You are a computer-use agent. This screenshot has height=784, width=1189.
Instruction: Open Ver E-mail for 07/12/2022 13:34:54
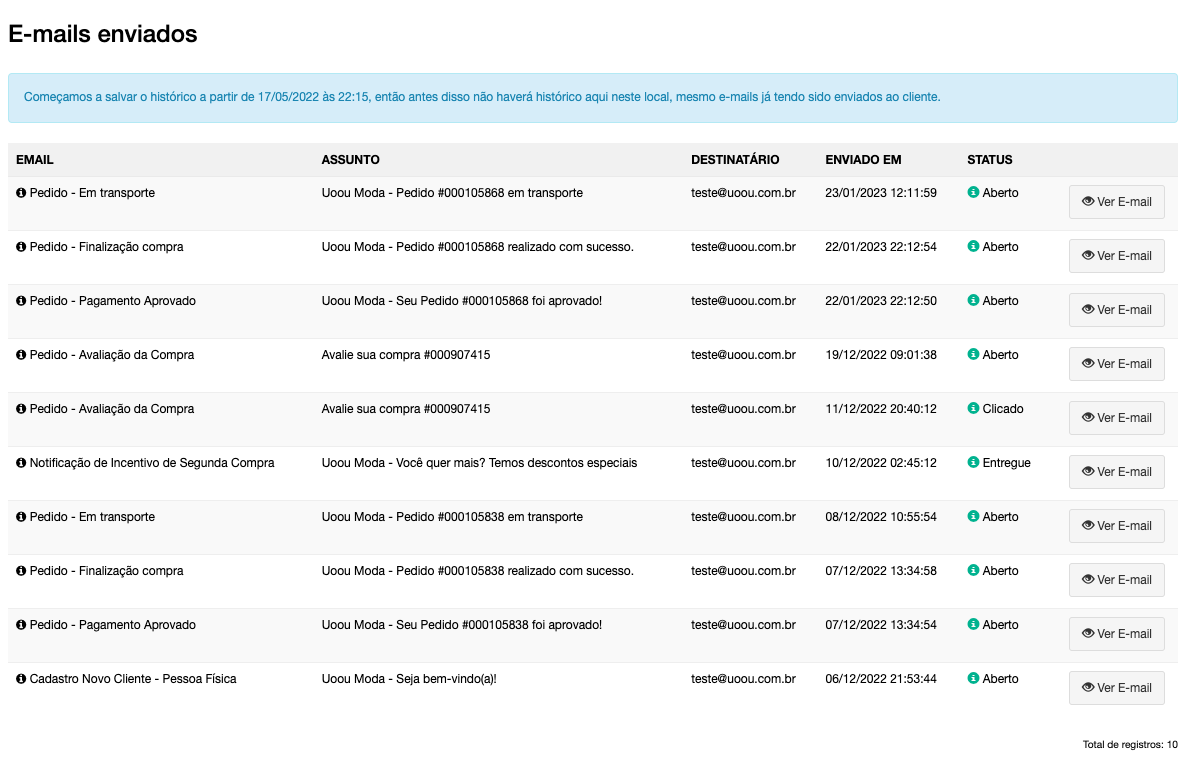coord(1116,634)
